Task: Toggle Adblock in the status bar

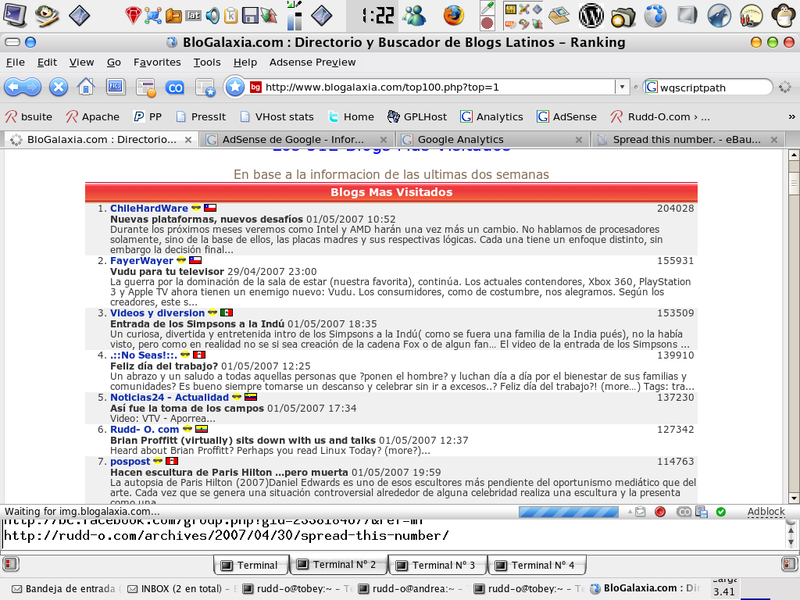Action: tap(765, 512)
